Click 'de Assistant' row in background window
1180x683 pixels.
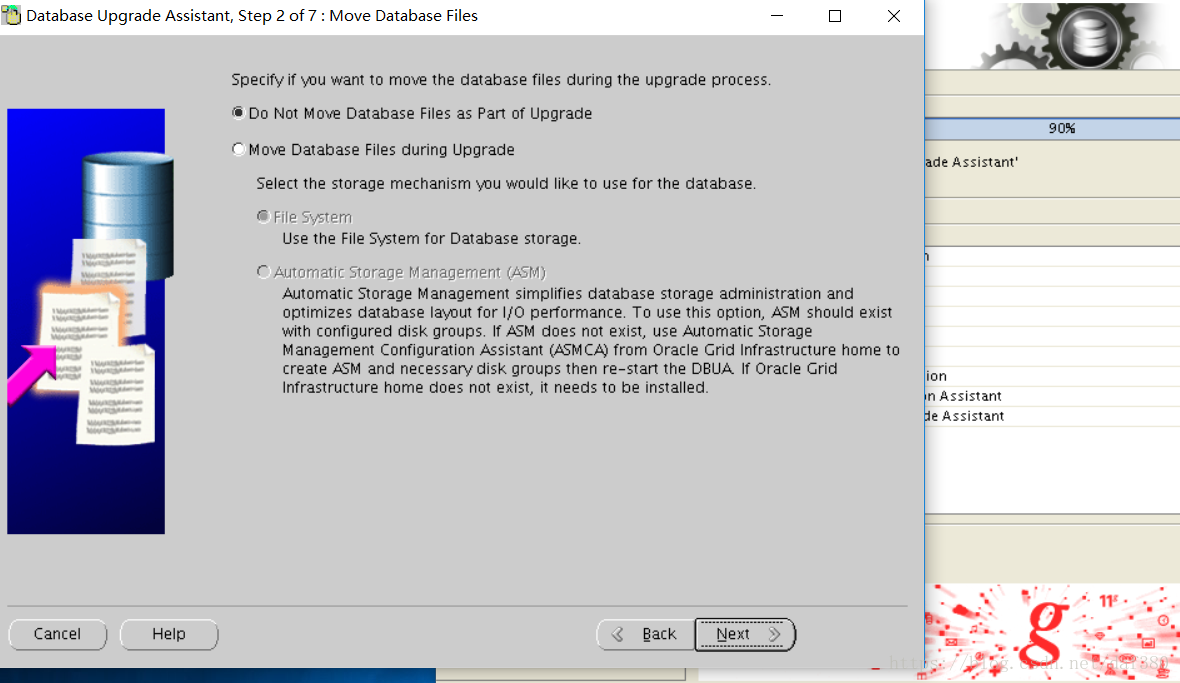tap(1052, 416)
